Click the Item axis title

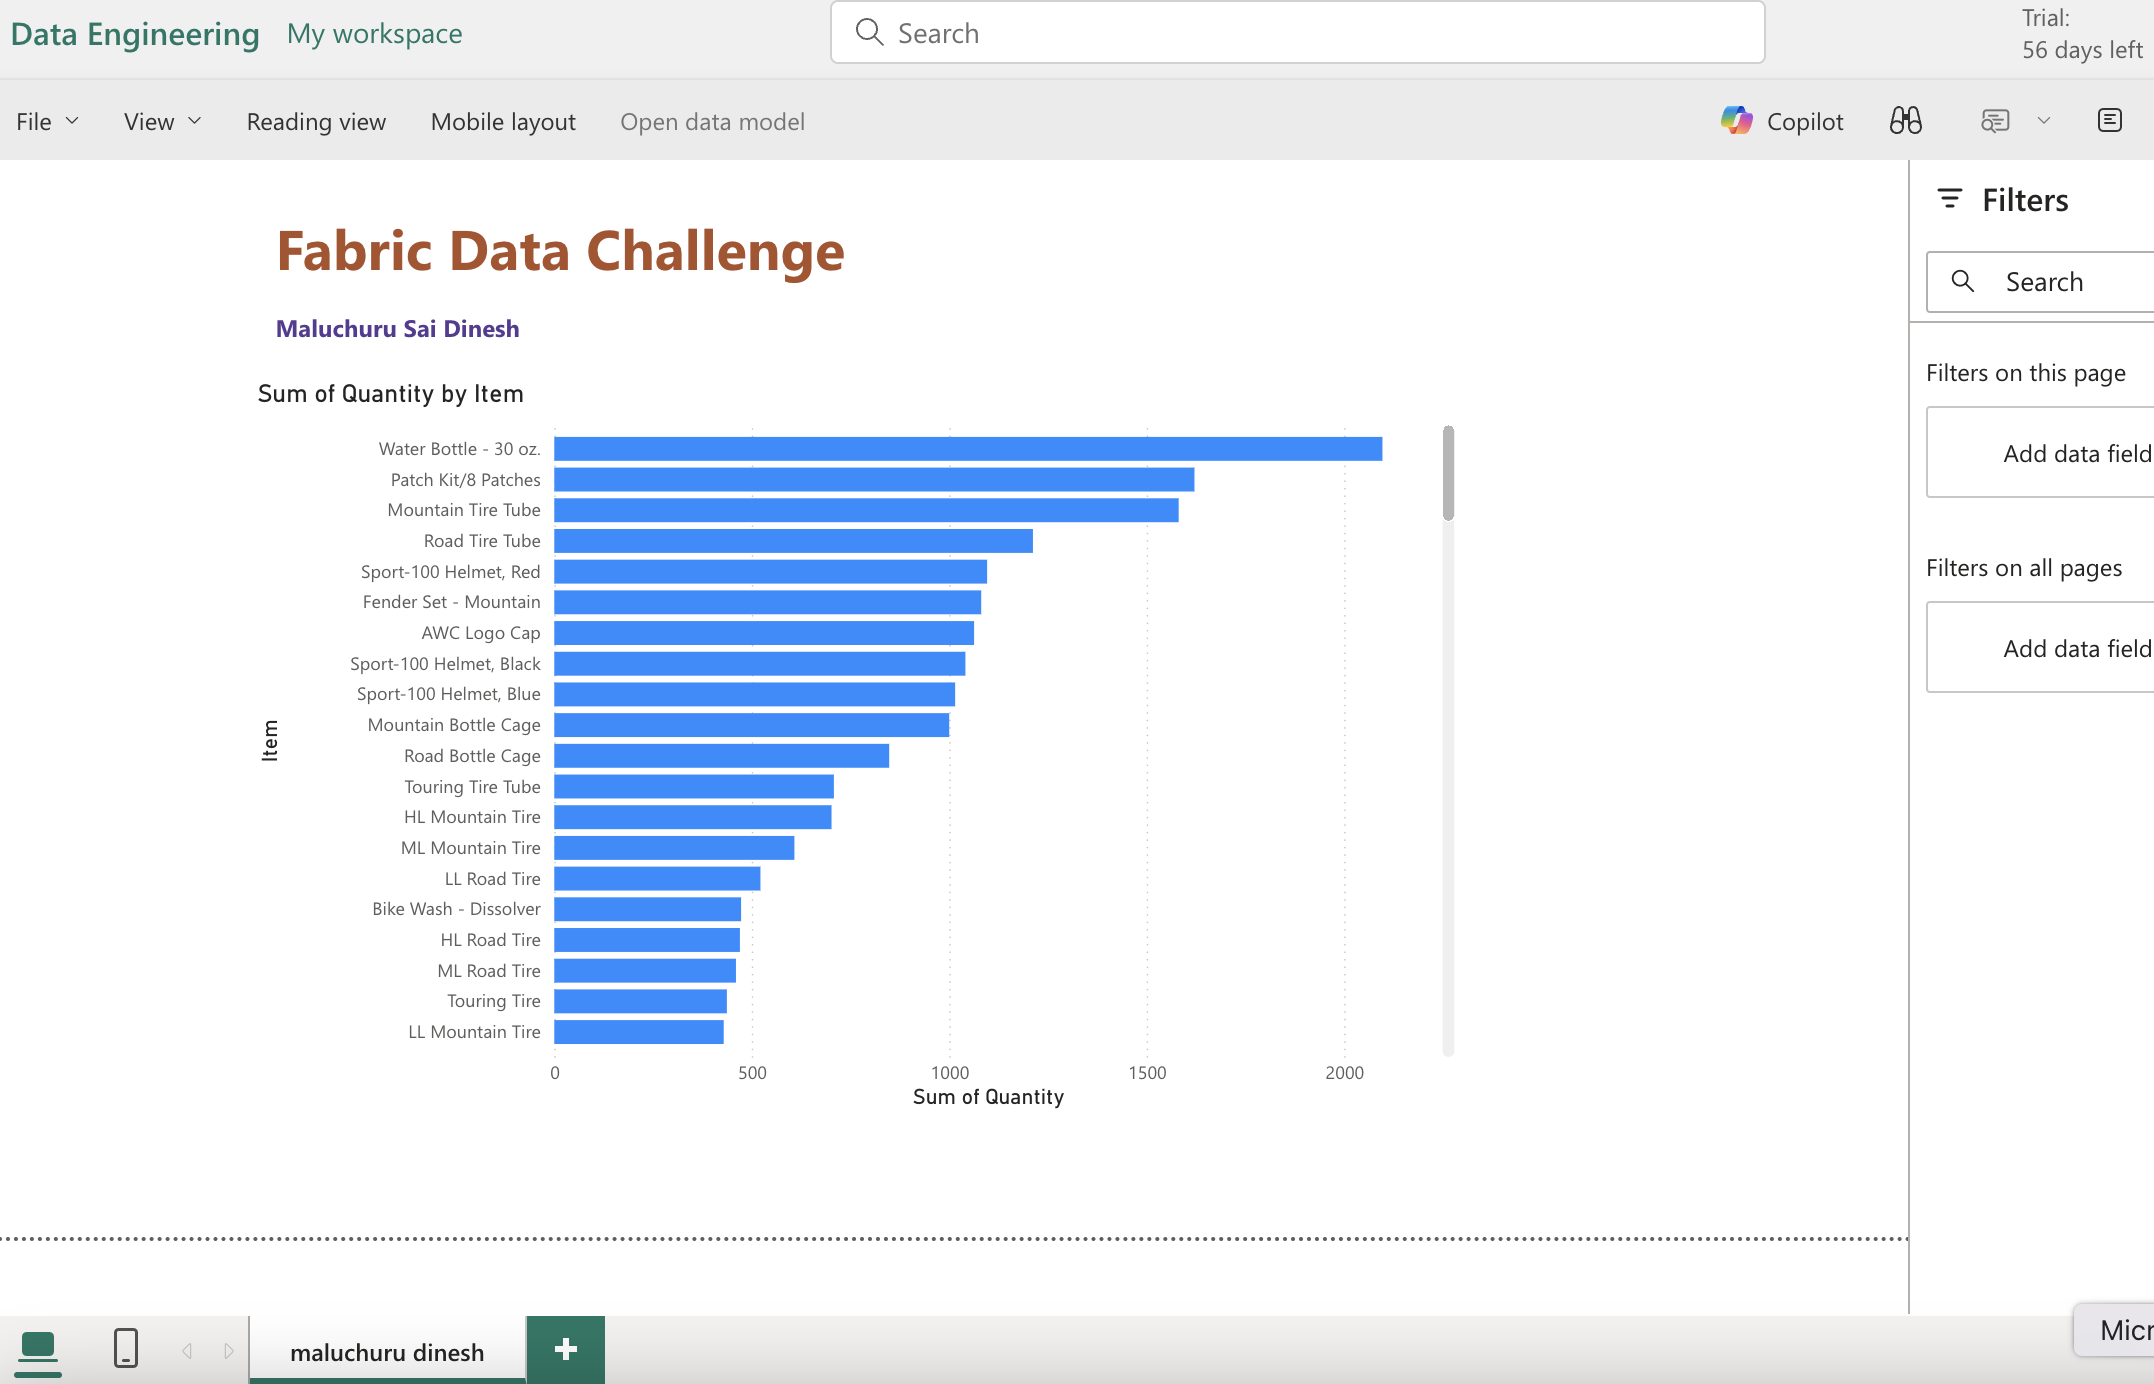click(x=270, y=740)
